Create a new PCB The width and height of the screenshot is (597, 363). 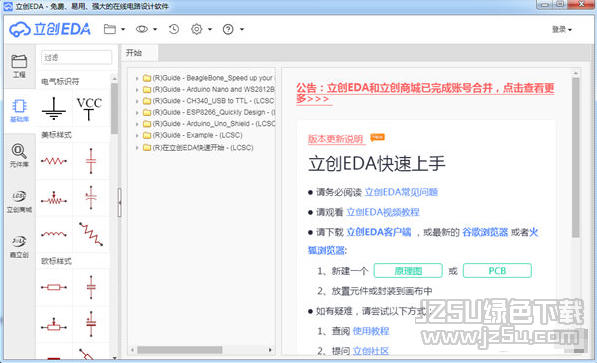(x=497, y=271)
